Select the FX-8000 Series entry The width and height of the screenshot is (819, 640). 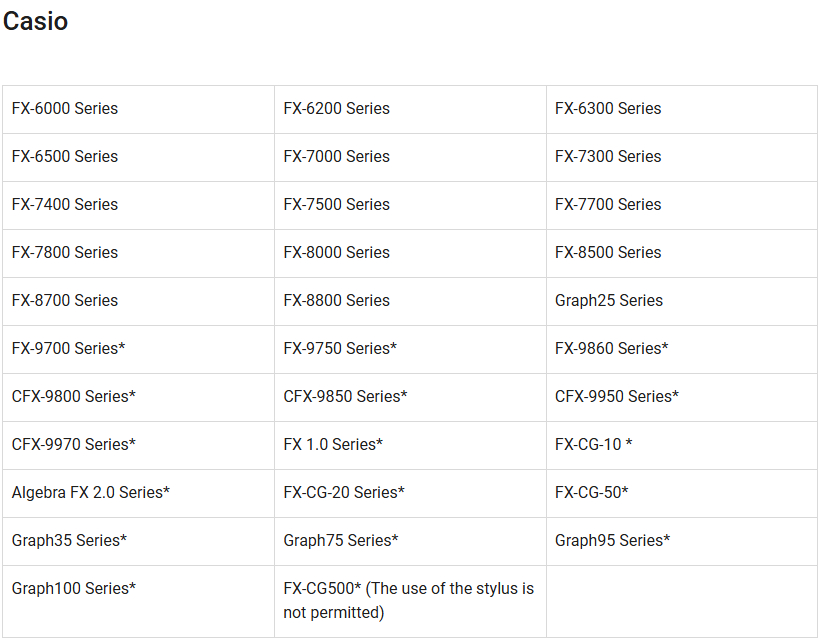pyautogui.click(x=337, y=253)
